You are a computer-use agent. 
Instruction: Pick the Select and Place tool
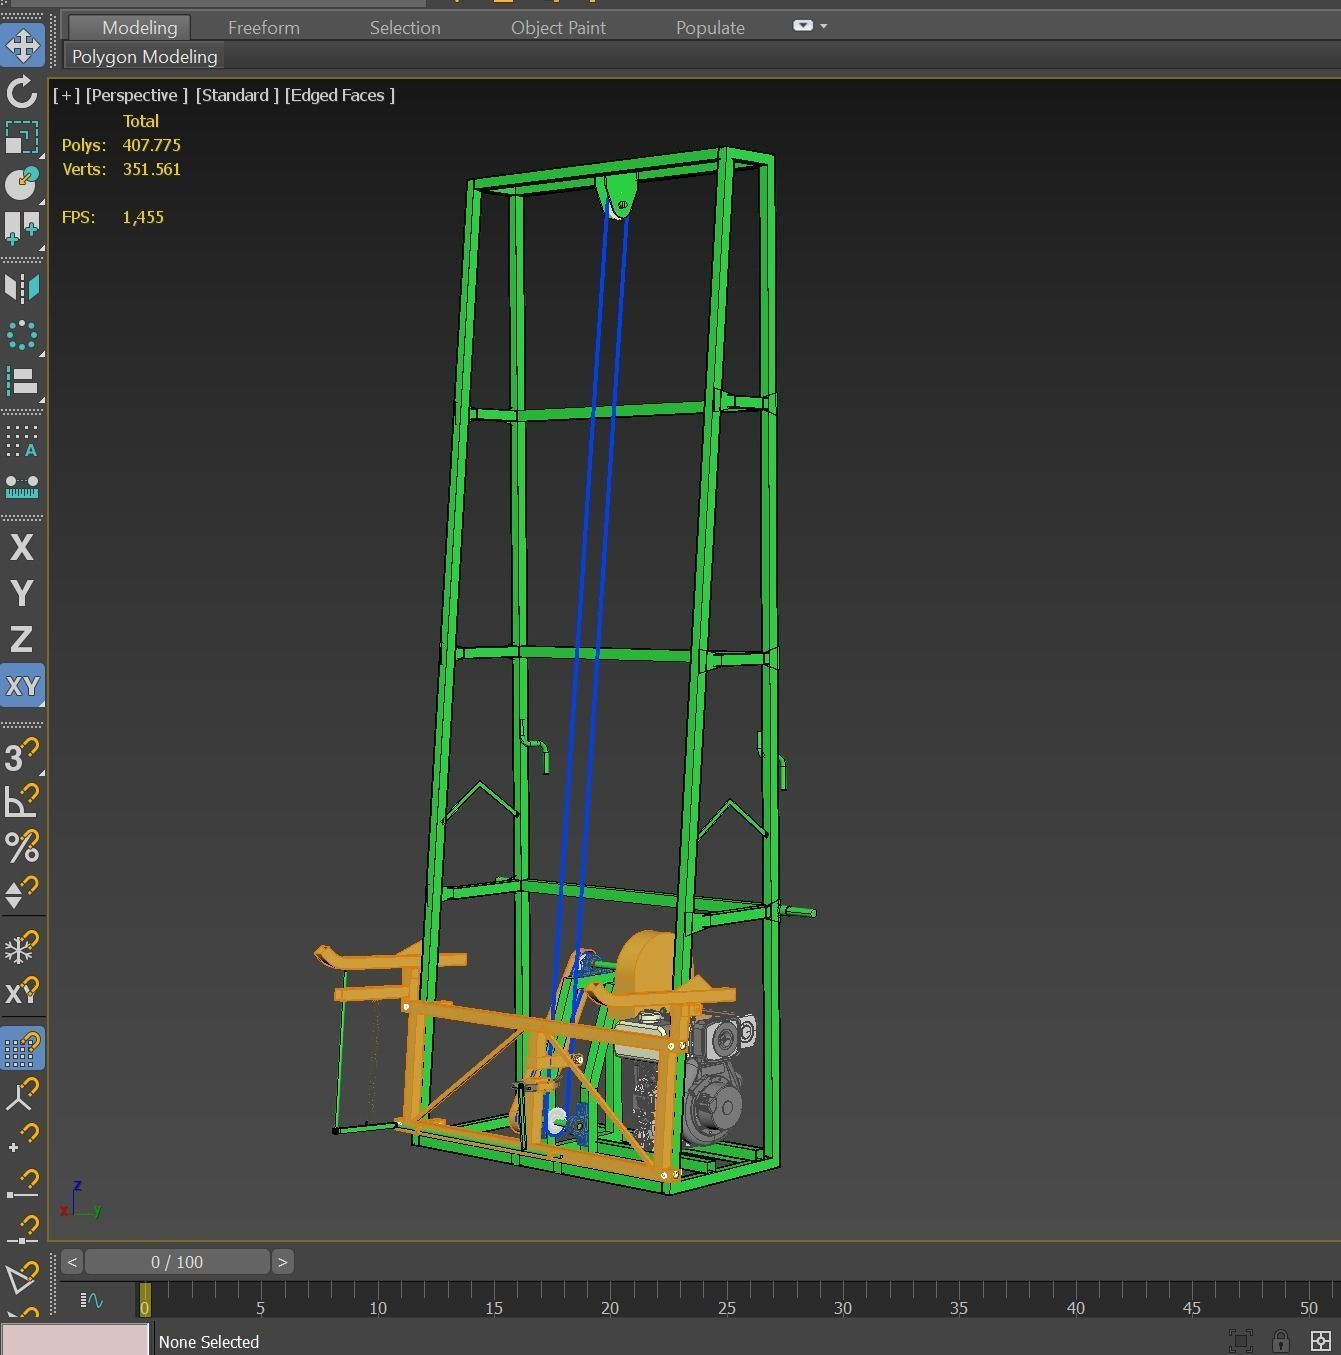(22, 183)
